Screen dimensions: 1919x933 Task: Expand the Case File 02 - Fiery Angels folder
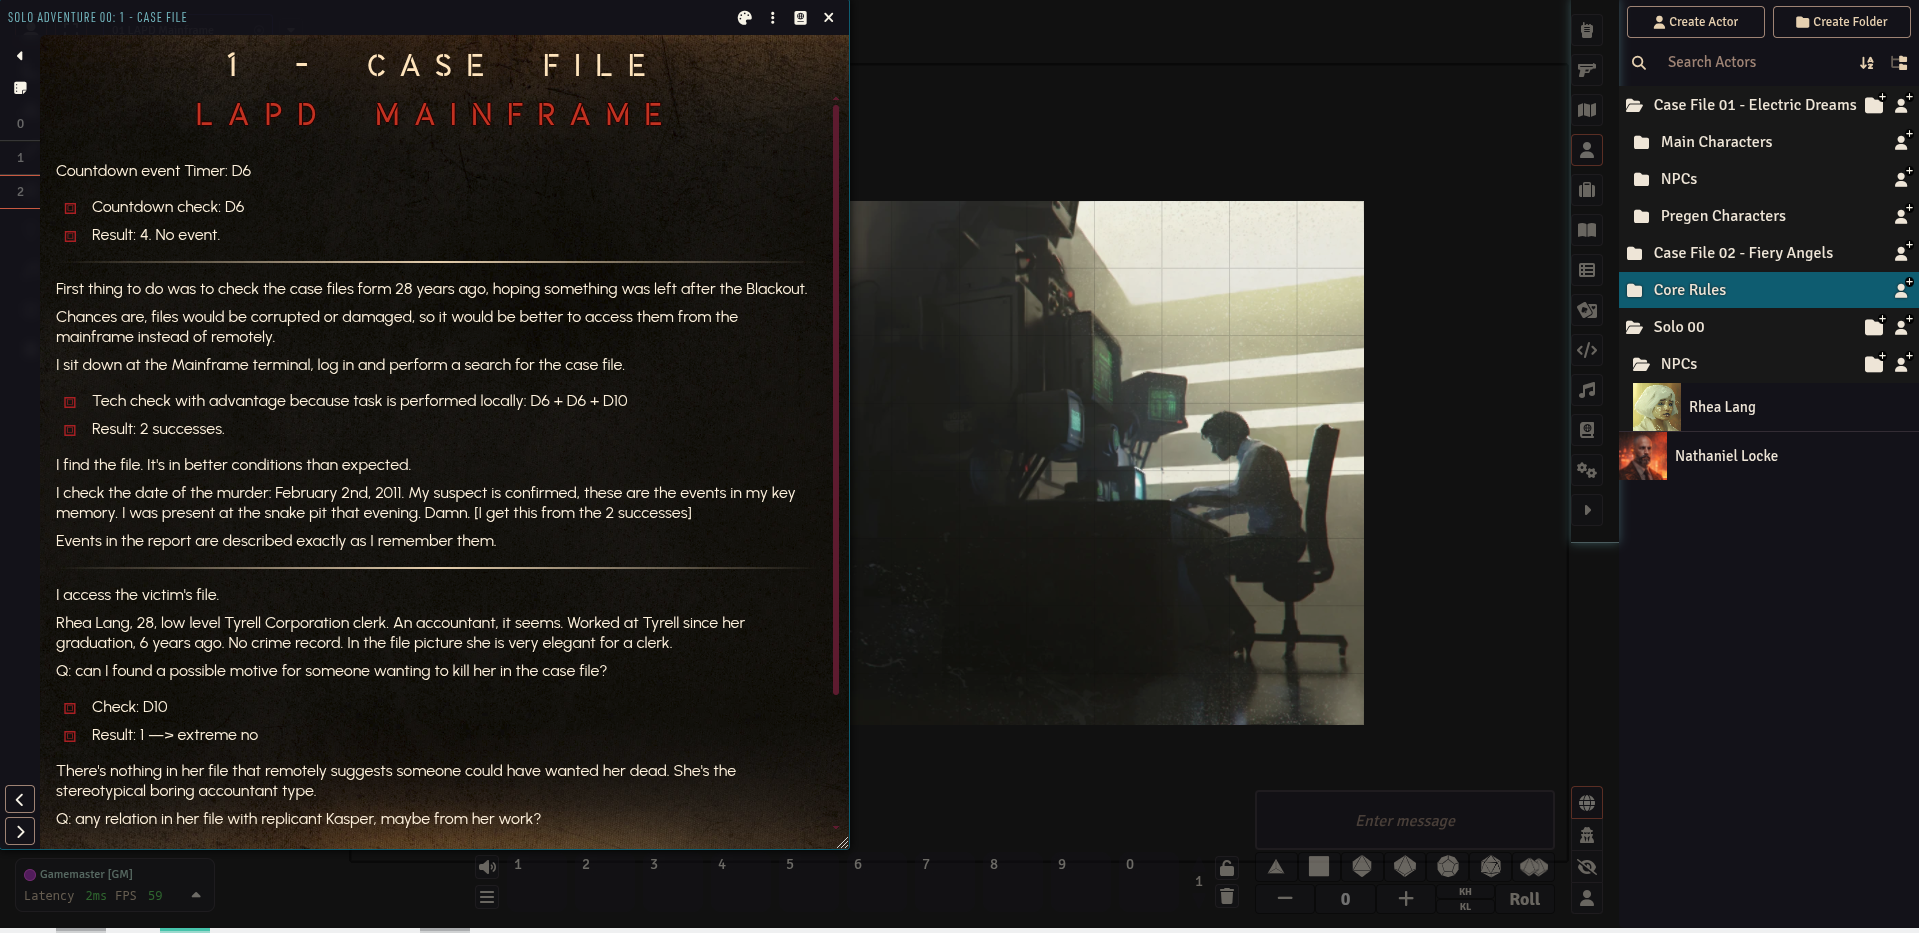click(x=1742, y=253)
